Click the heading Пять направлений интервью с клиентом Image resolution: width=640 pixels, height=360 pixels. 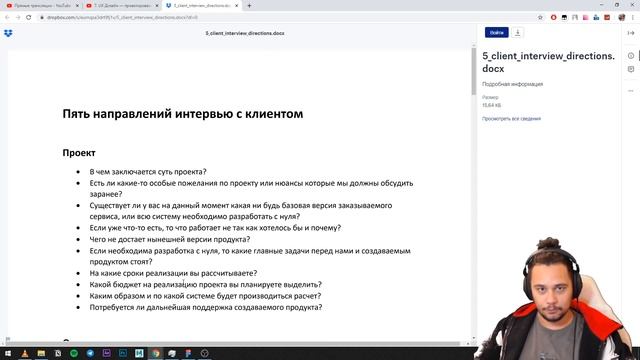coord(183,114)
